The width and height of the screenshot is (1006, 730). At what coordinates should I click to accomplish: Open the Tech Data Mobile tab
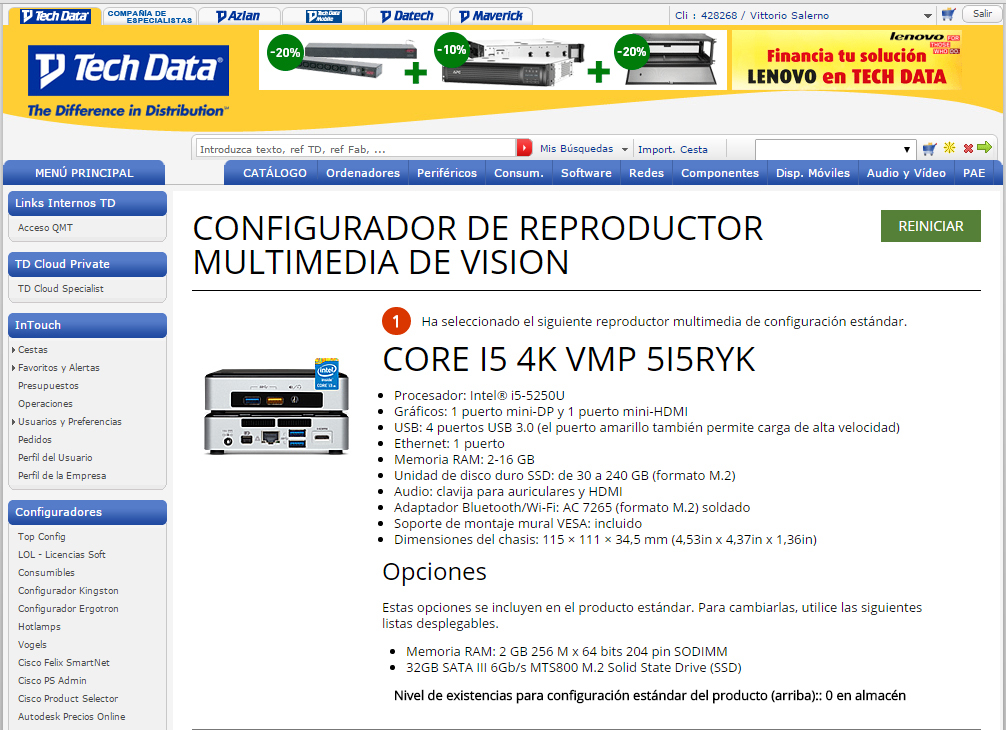pyautogui.click(x=323, y=16)
